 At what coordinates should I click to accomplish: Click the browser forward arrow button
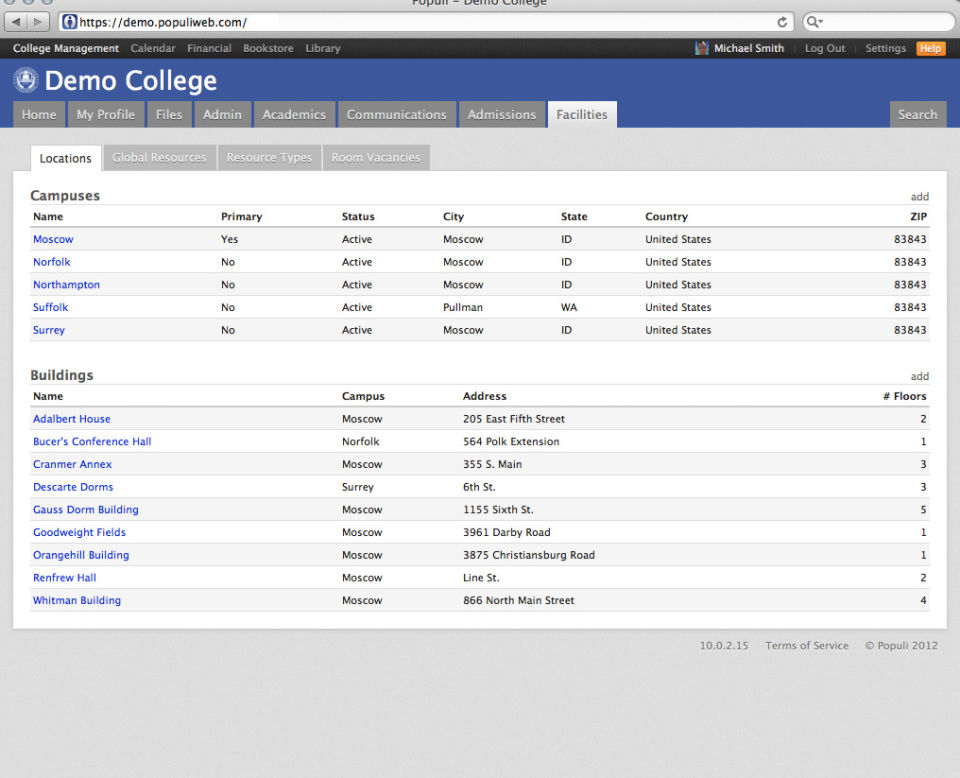pos(38,22)
